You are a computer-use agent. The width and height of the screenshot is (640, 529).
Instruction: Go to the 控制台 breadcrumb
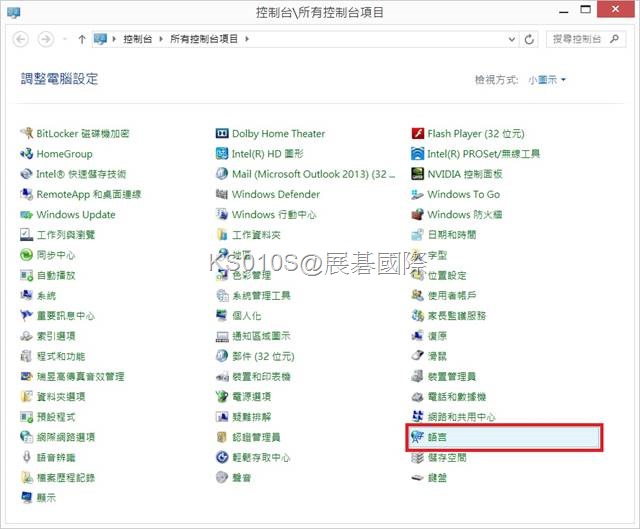pos(138,39)
